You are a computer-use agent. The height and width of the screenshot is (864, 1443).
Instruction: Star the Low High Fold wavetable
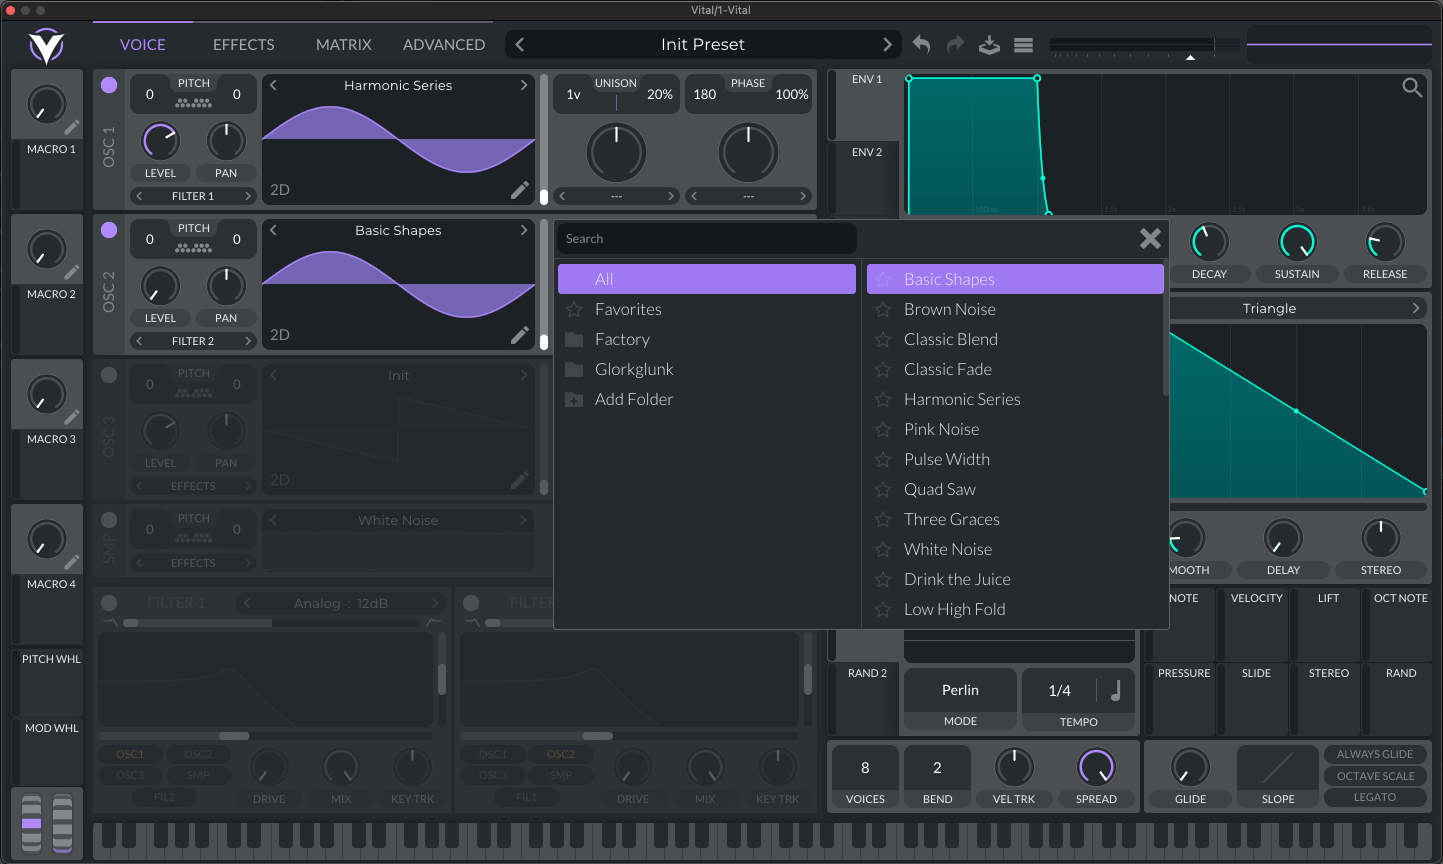tap(883, 609)
